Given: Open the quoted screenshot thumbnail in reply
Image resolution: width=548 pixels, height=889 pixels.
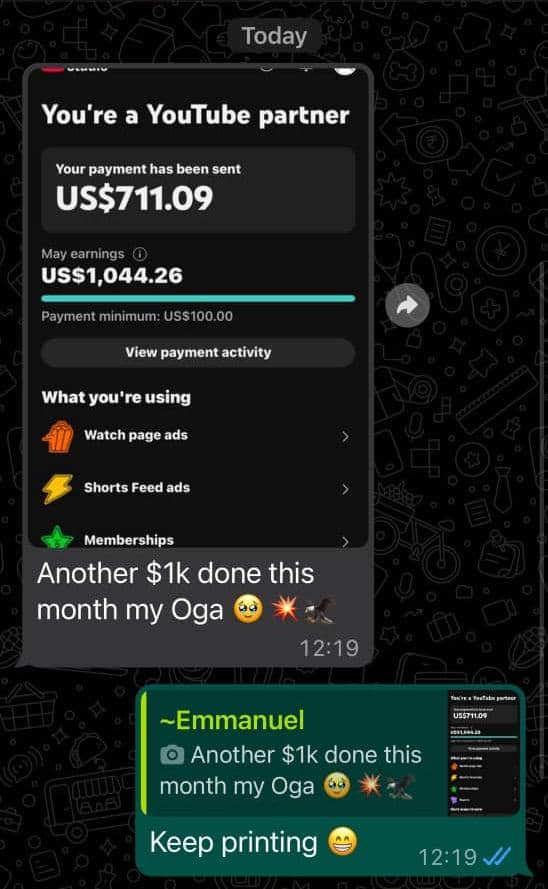Looking at the screenshot, I should click(483, 753).
